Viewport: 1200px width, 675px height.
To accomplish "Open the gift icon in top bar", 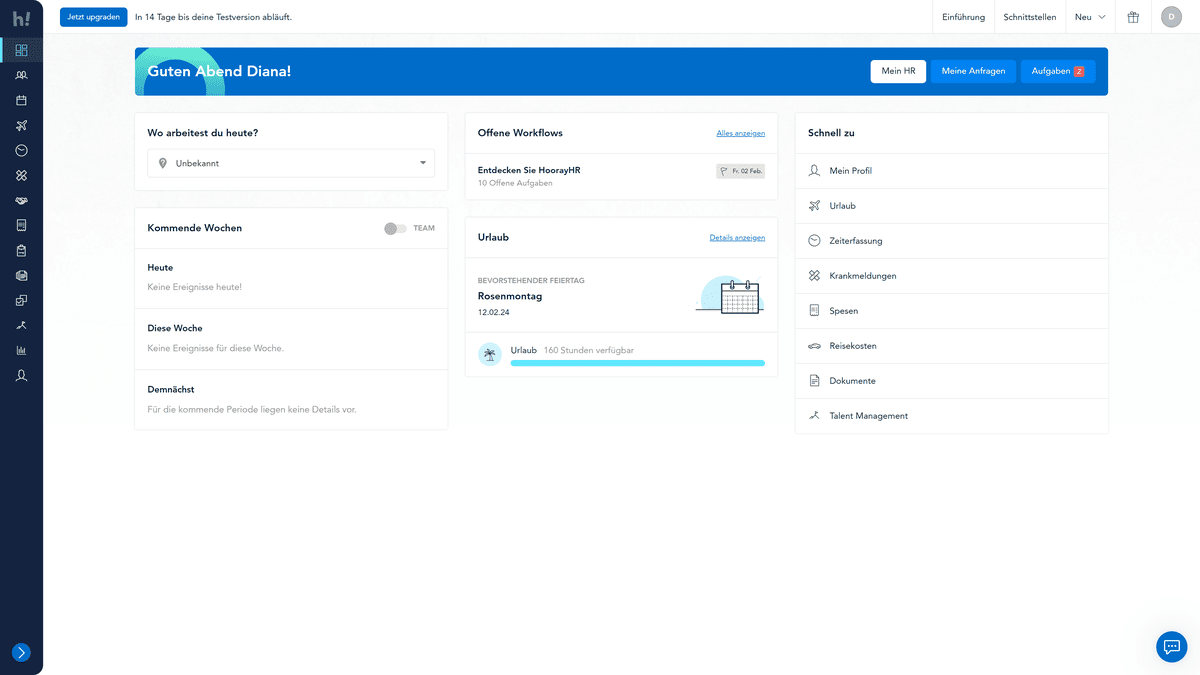I will (1133, 17).
